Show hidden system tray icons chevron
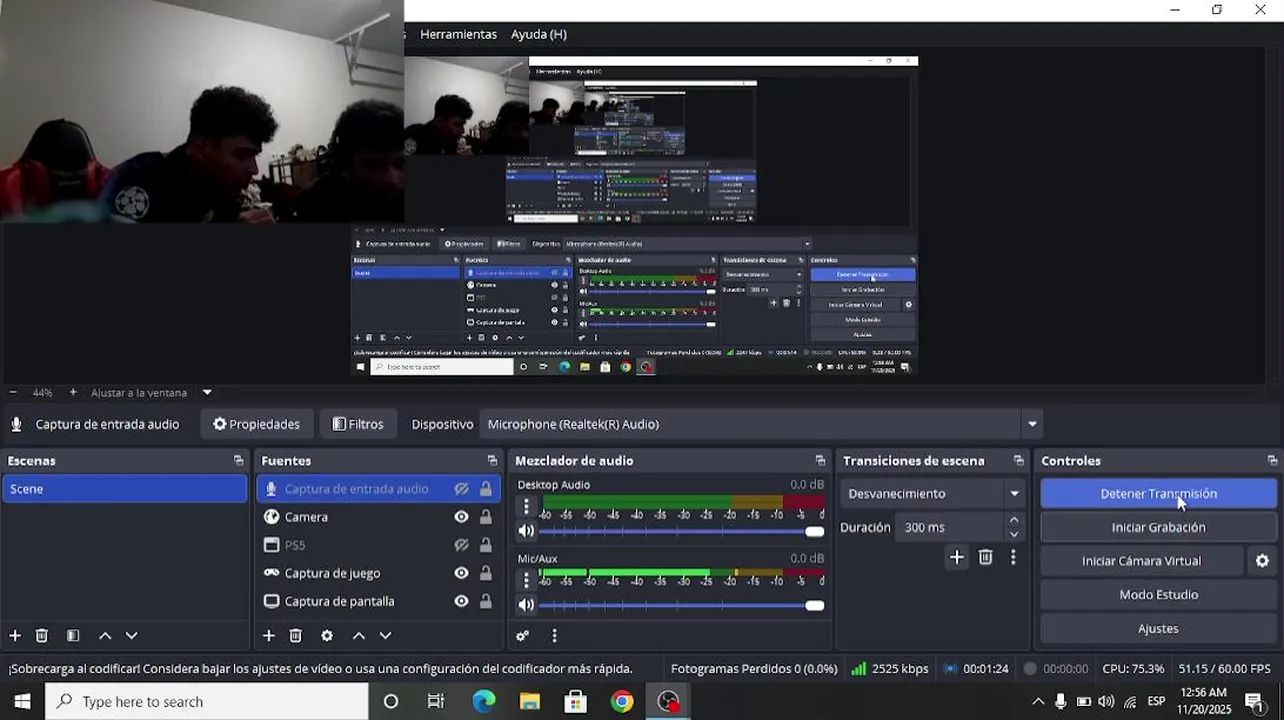The width and height of the screenshot is (1284, 720). click(1038, 701)
